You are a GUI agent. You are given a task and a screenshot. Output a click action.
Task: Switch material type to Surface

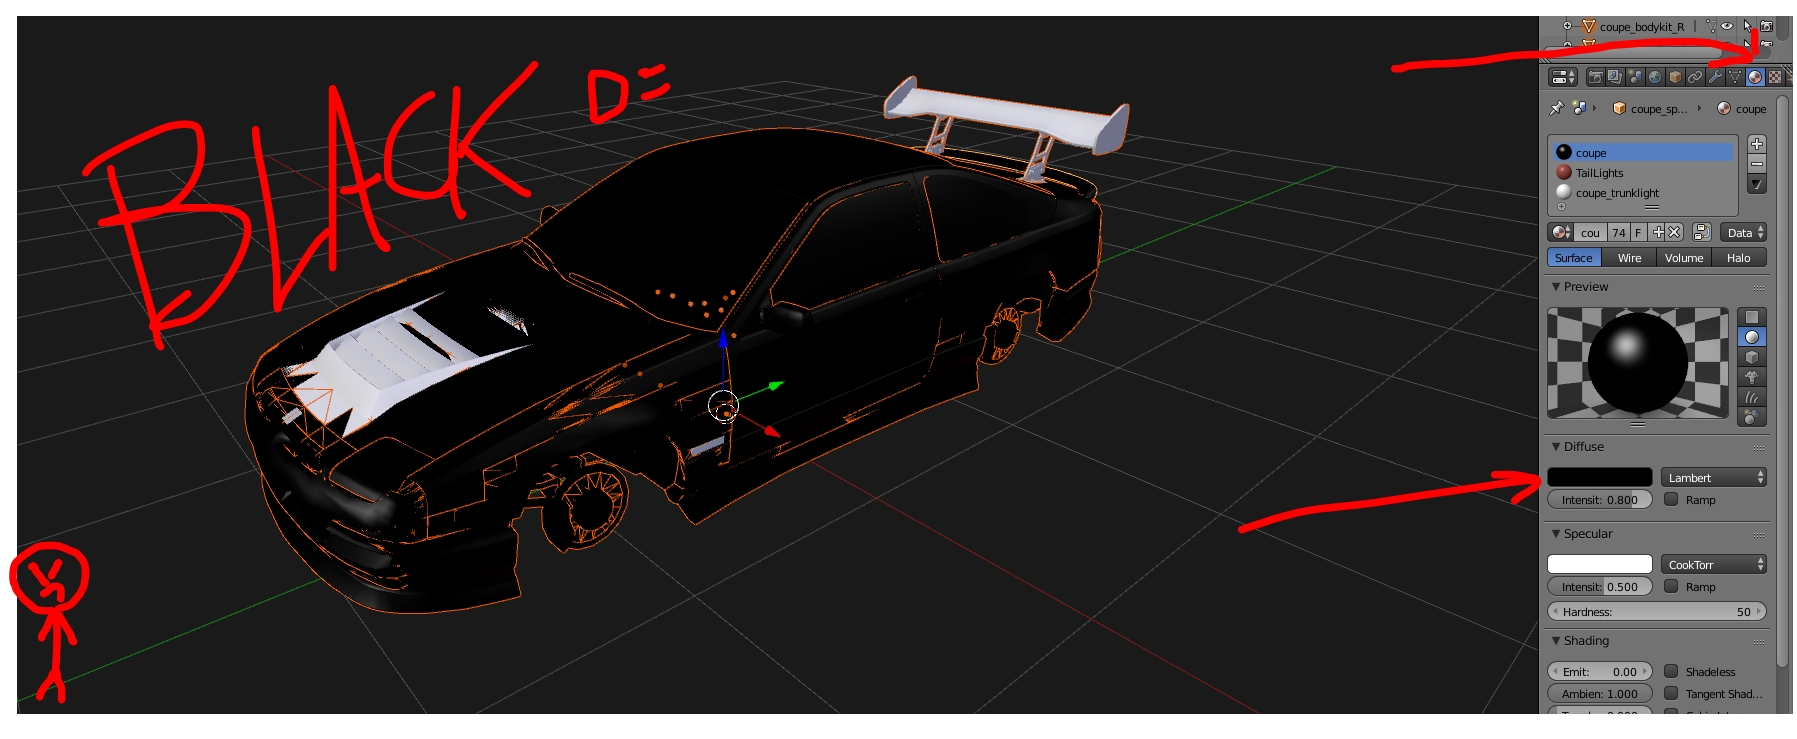point(1574,258)
